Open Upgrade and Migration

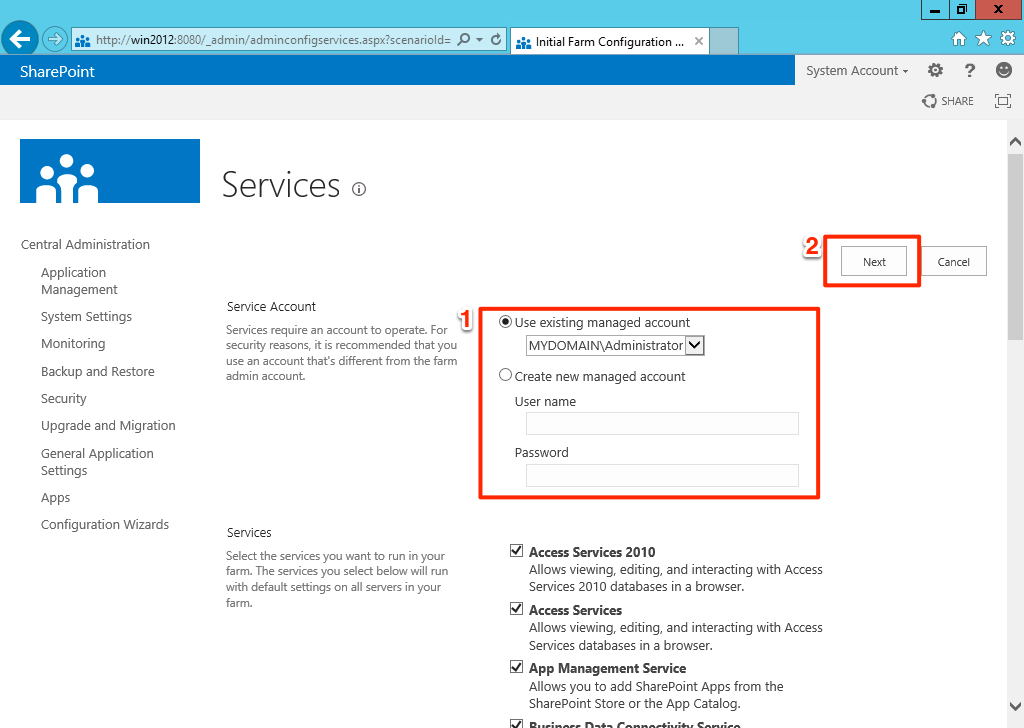click(x=108, y=426)
